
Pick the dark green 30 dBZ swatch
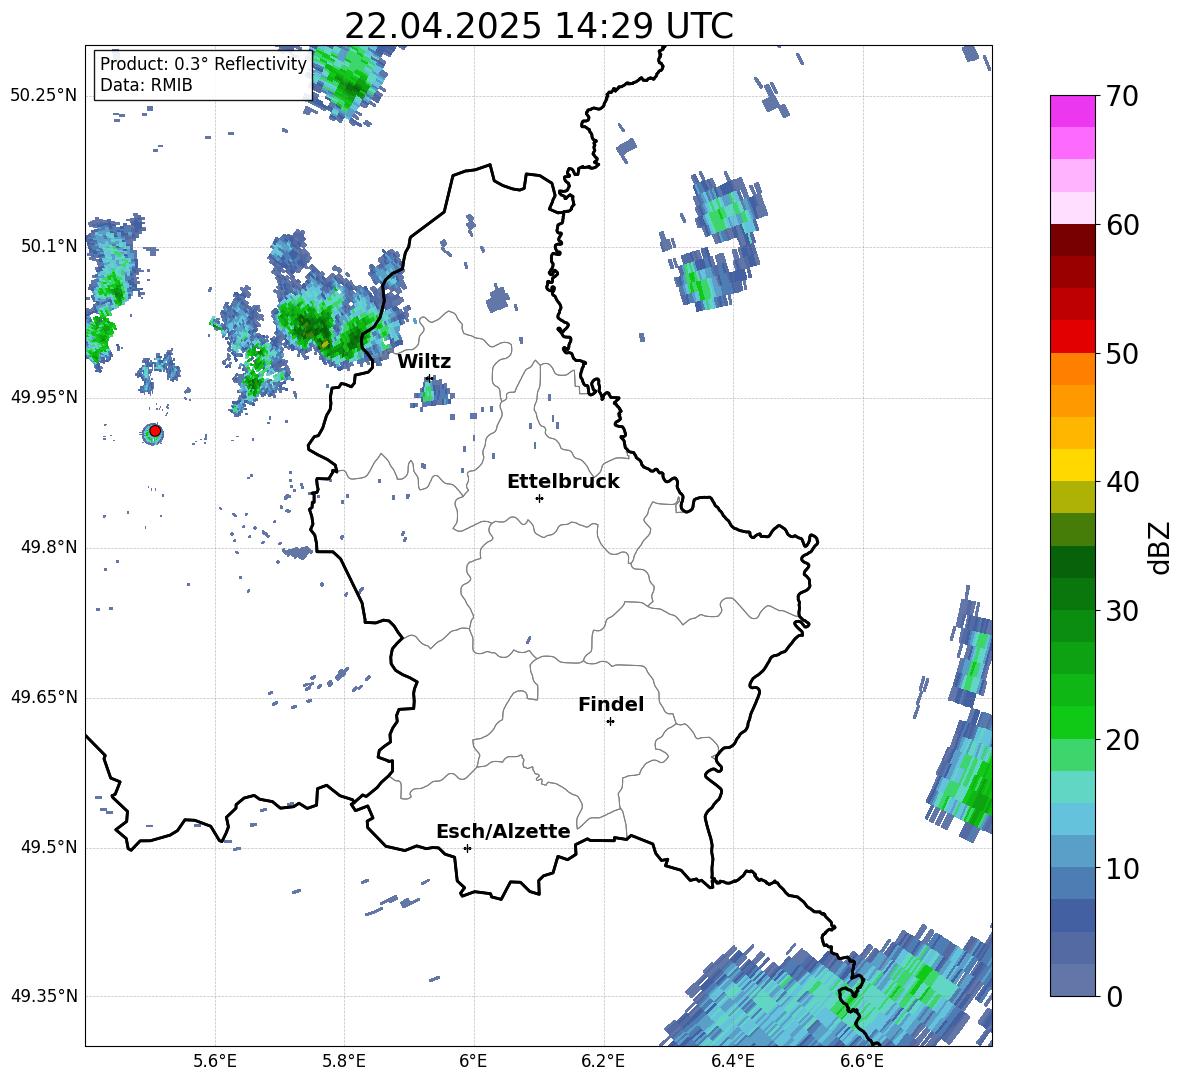coord(1072,594)
